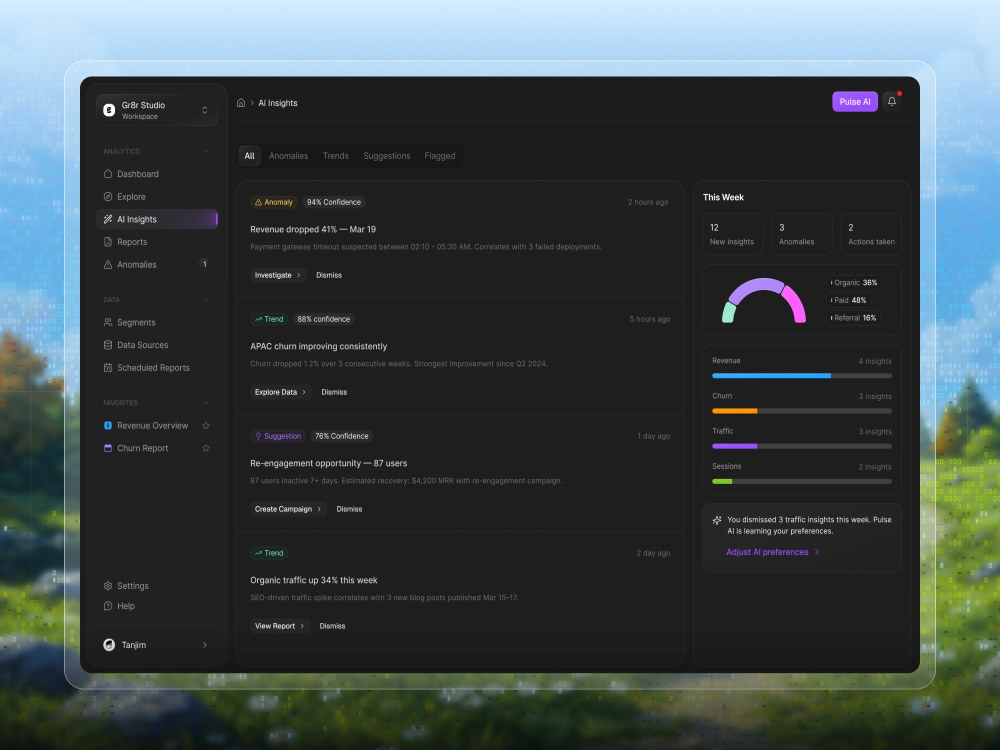
Task: Dismiss the APAC churn insight
Action: 334,392
